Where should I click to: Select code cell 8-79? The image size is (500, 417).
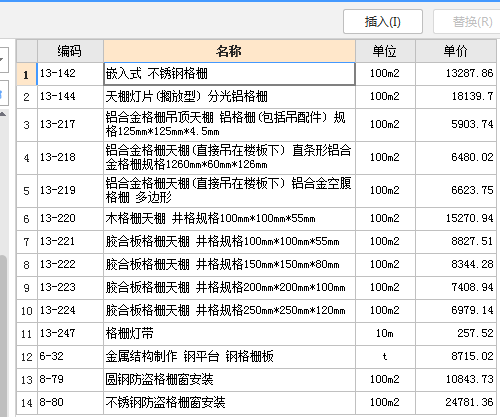(70, 380)
